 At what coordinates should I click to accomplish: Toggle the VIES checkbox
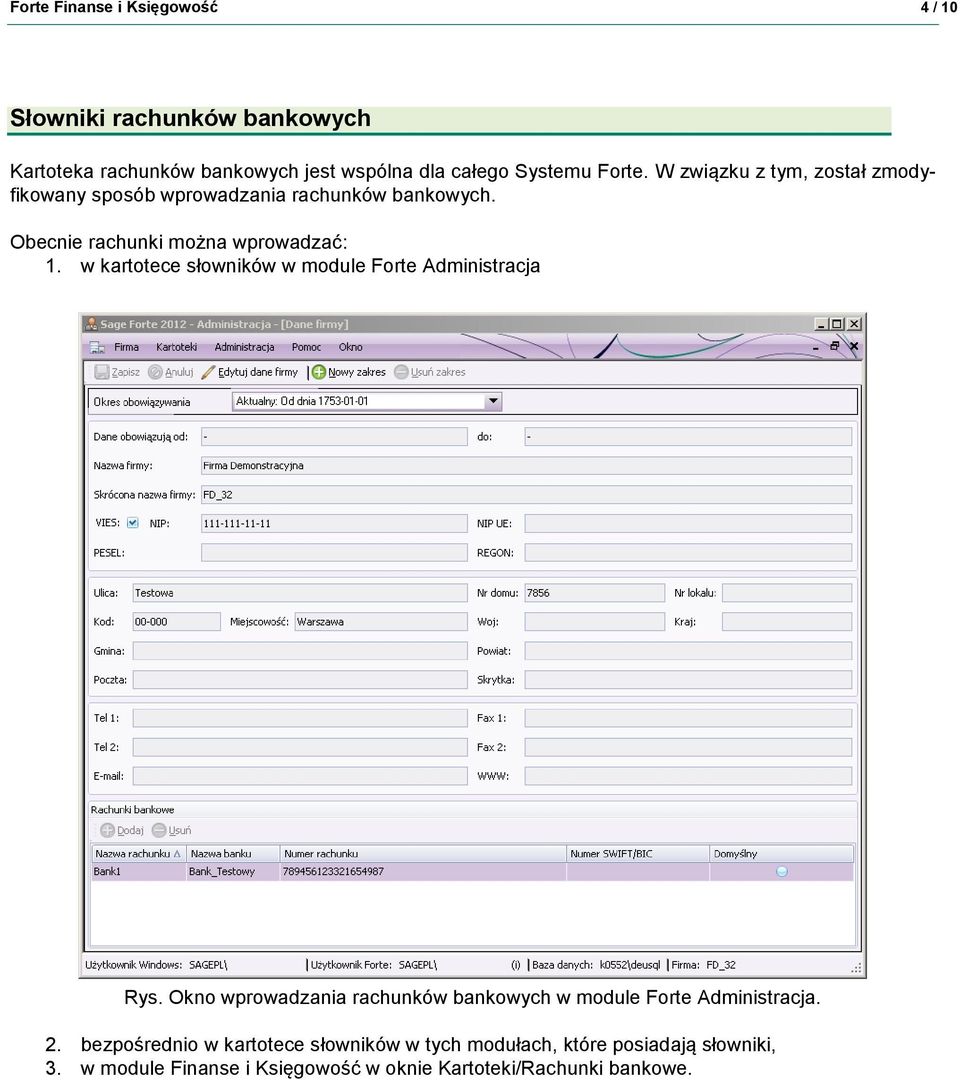(x=133, y=523)
